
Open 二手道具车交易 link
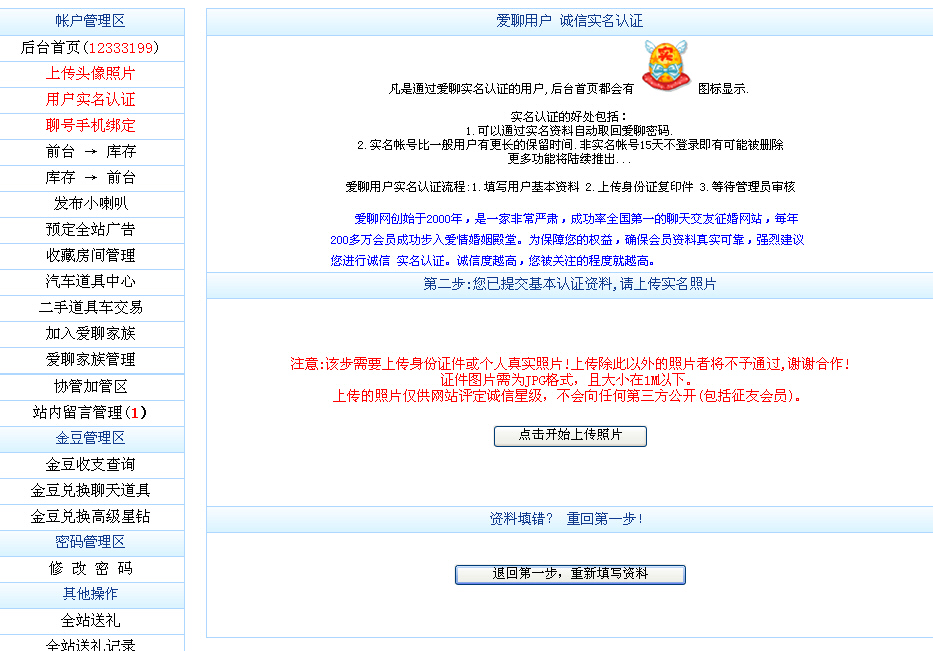(x=90, y=308)
